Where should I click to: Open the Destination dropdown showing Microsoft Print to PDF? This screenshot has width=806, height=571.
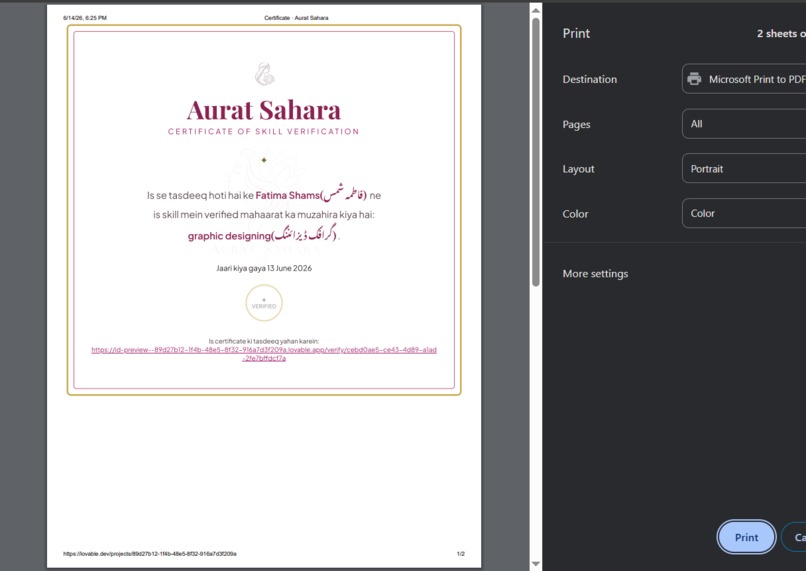pos(744,79)
